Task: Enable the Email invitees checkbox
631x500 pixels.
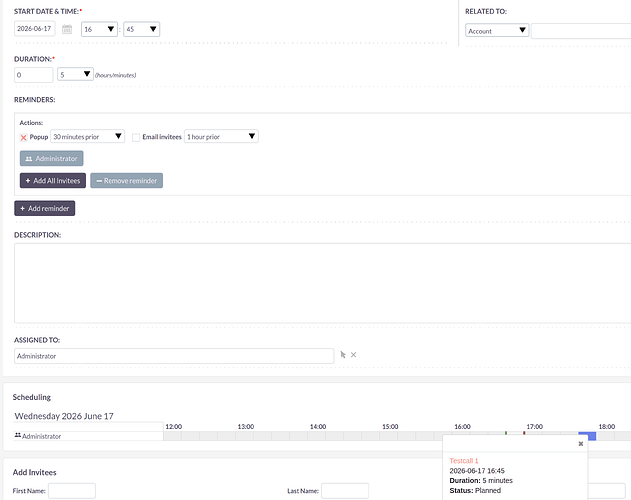Action: [x=136, y=137]
